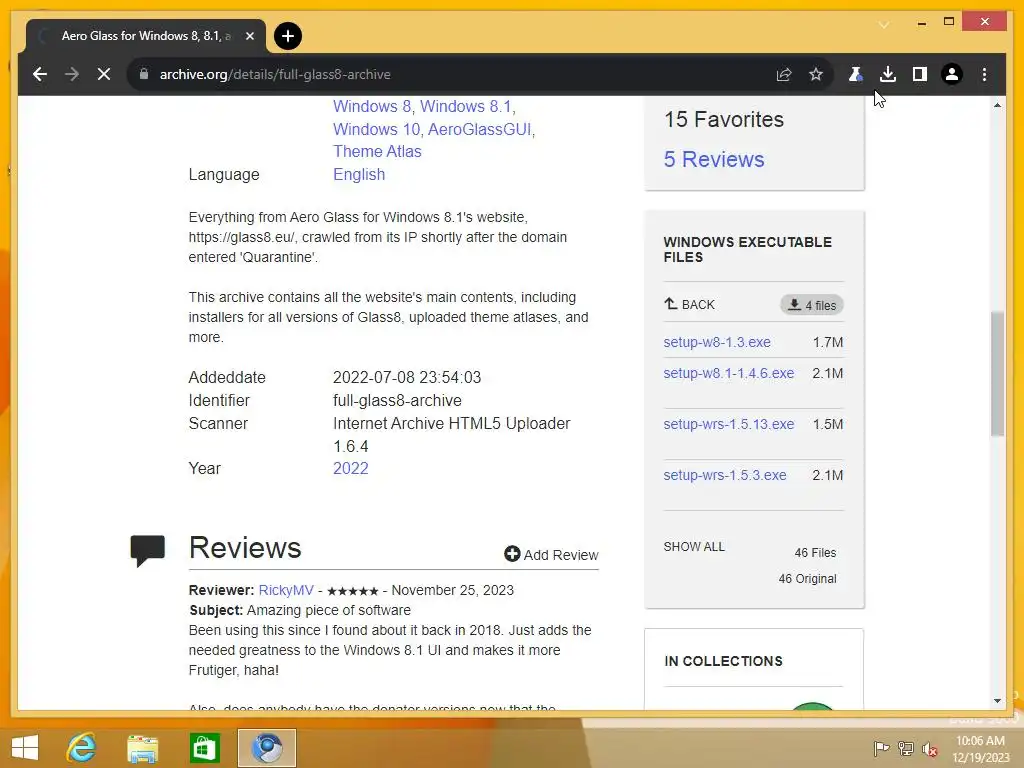Maximize the browser window

pos(949,22)
